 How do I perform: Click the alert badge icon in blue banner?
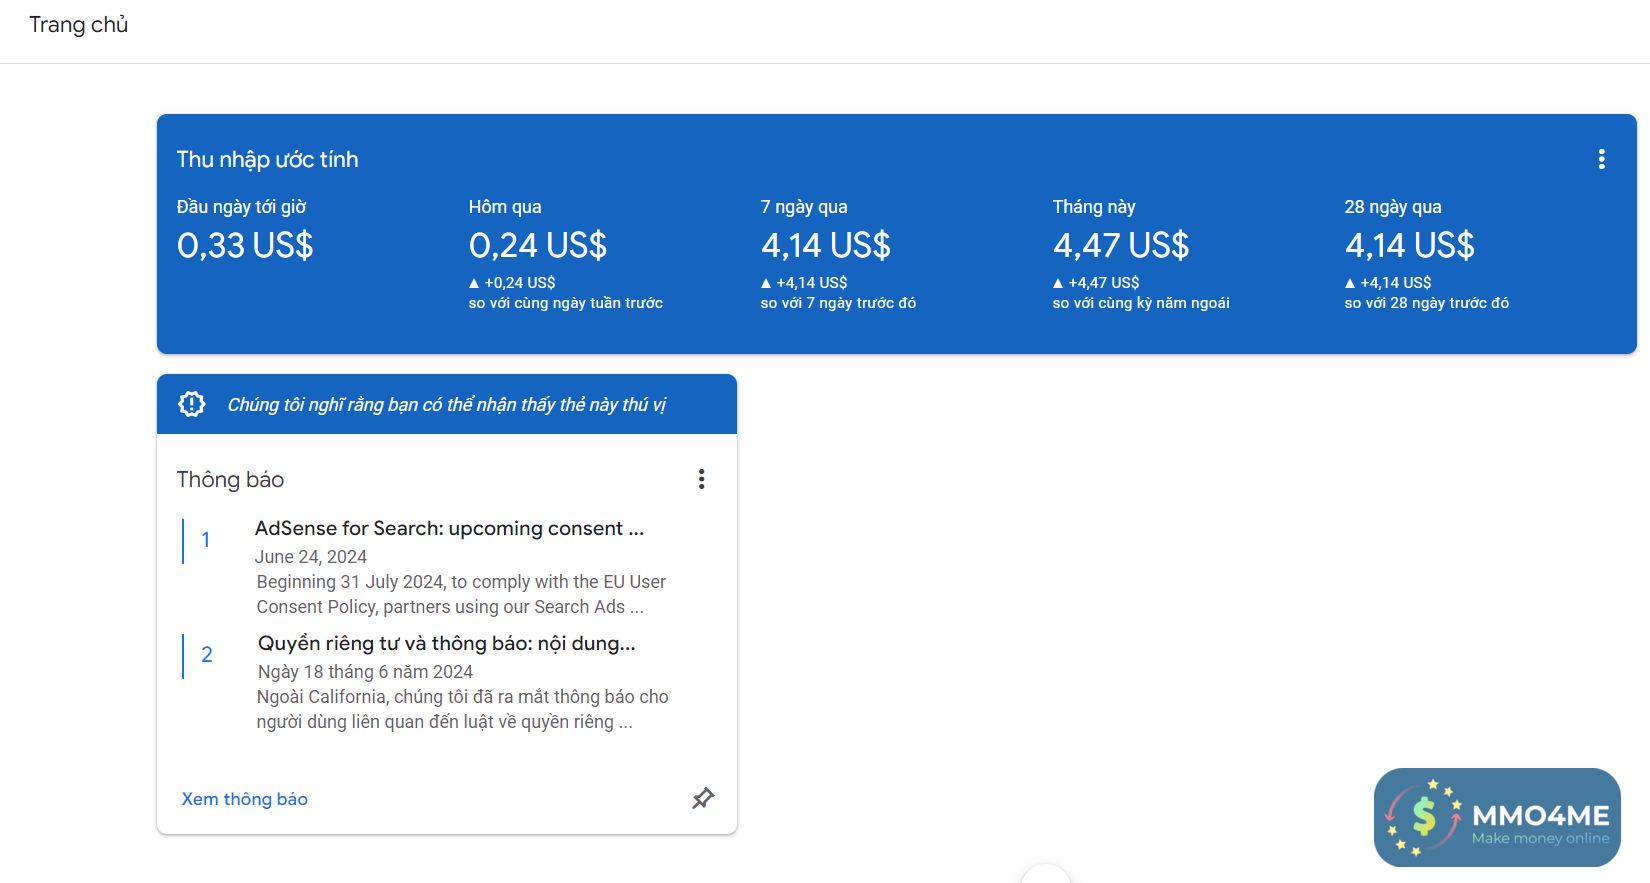pyautogui.click(x=192, y=404)
